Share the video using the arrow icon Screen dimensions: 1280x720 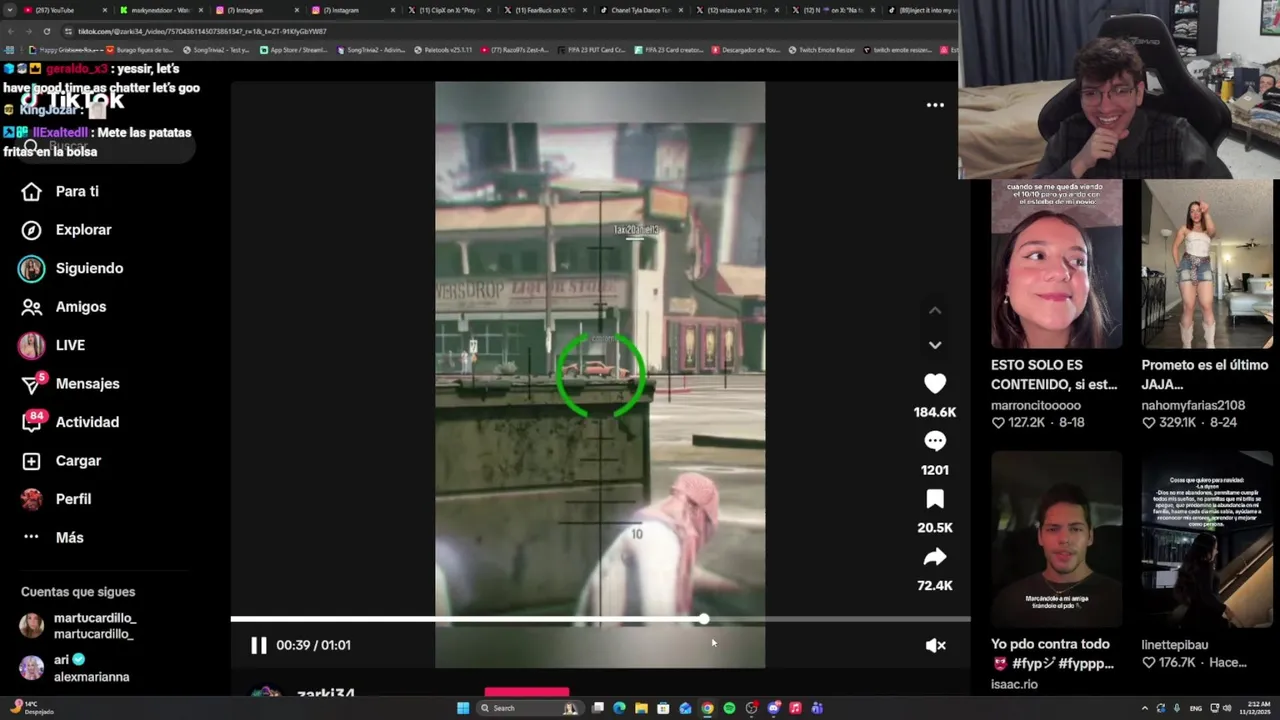click(935, 557)
